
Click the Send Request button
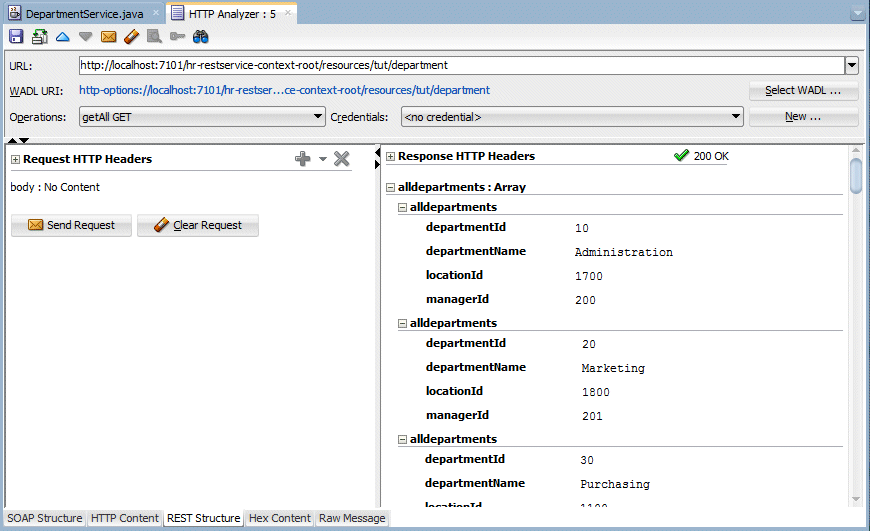click(x=72, y=225)
